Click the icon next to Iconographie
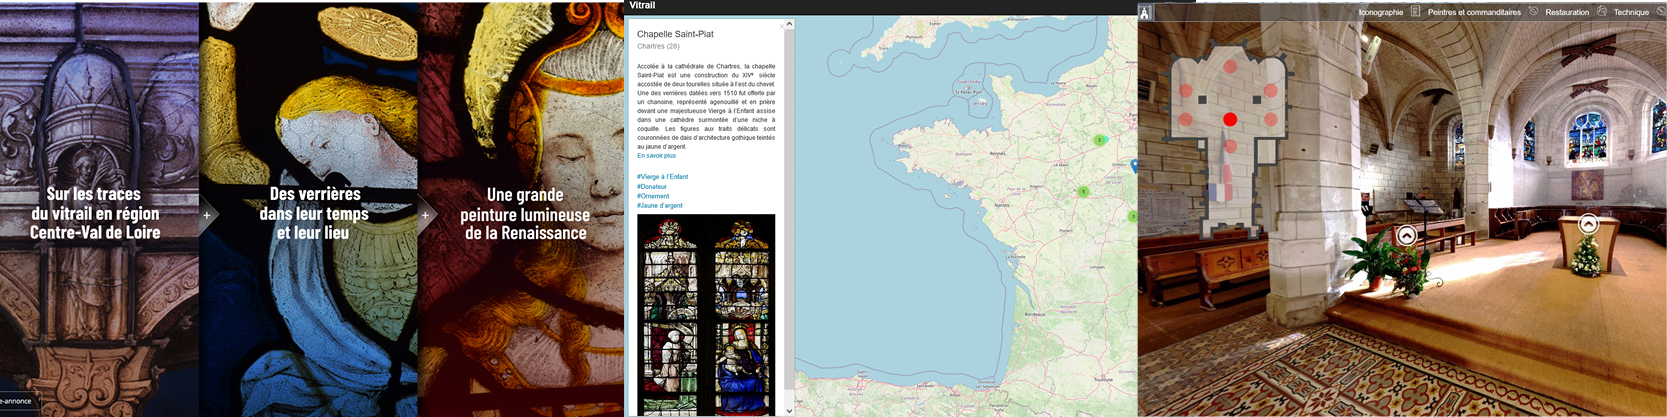This screenshot has width=1667, height=417. tap(1415, 12)
